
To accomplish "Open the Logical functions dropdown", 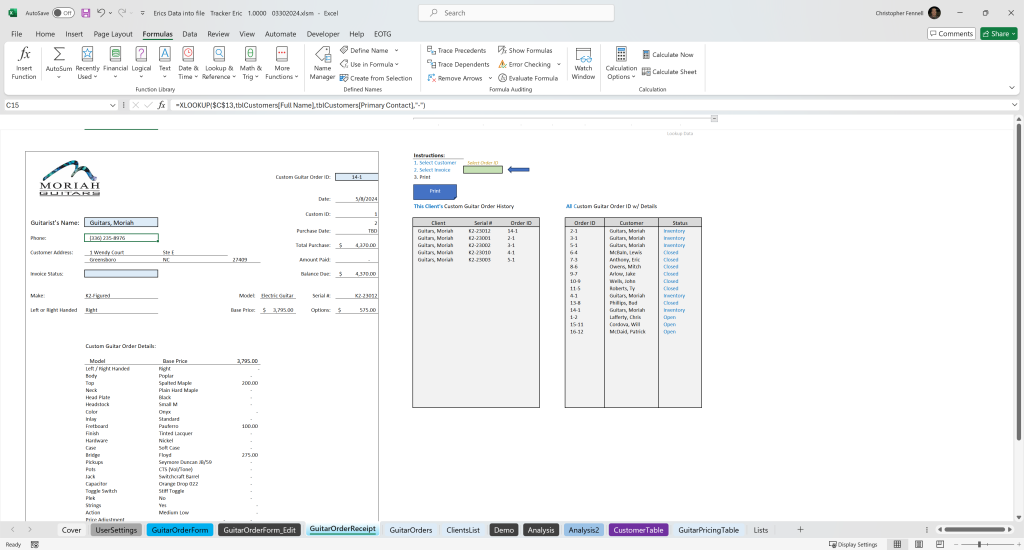I will [141, 63].
